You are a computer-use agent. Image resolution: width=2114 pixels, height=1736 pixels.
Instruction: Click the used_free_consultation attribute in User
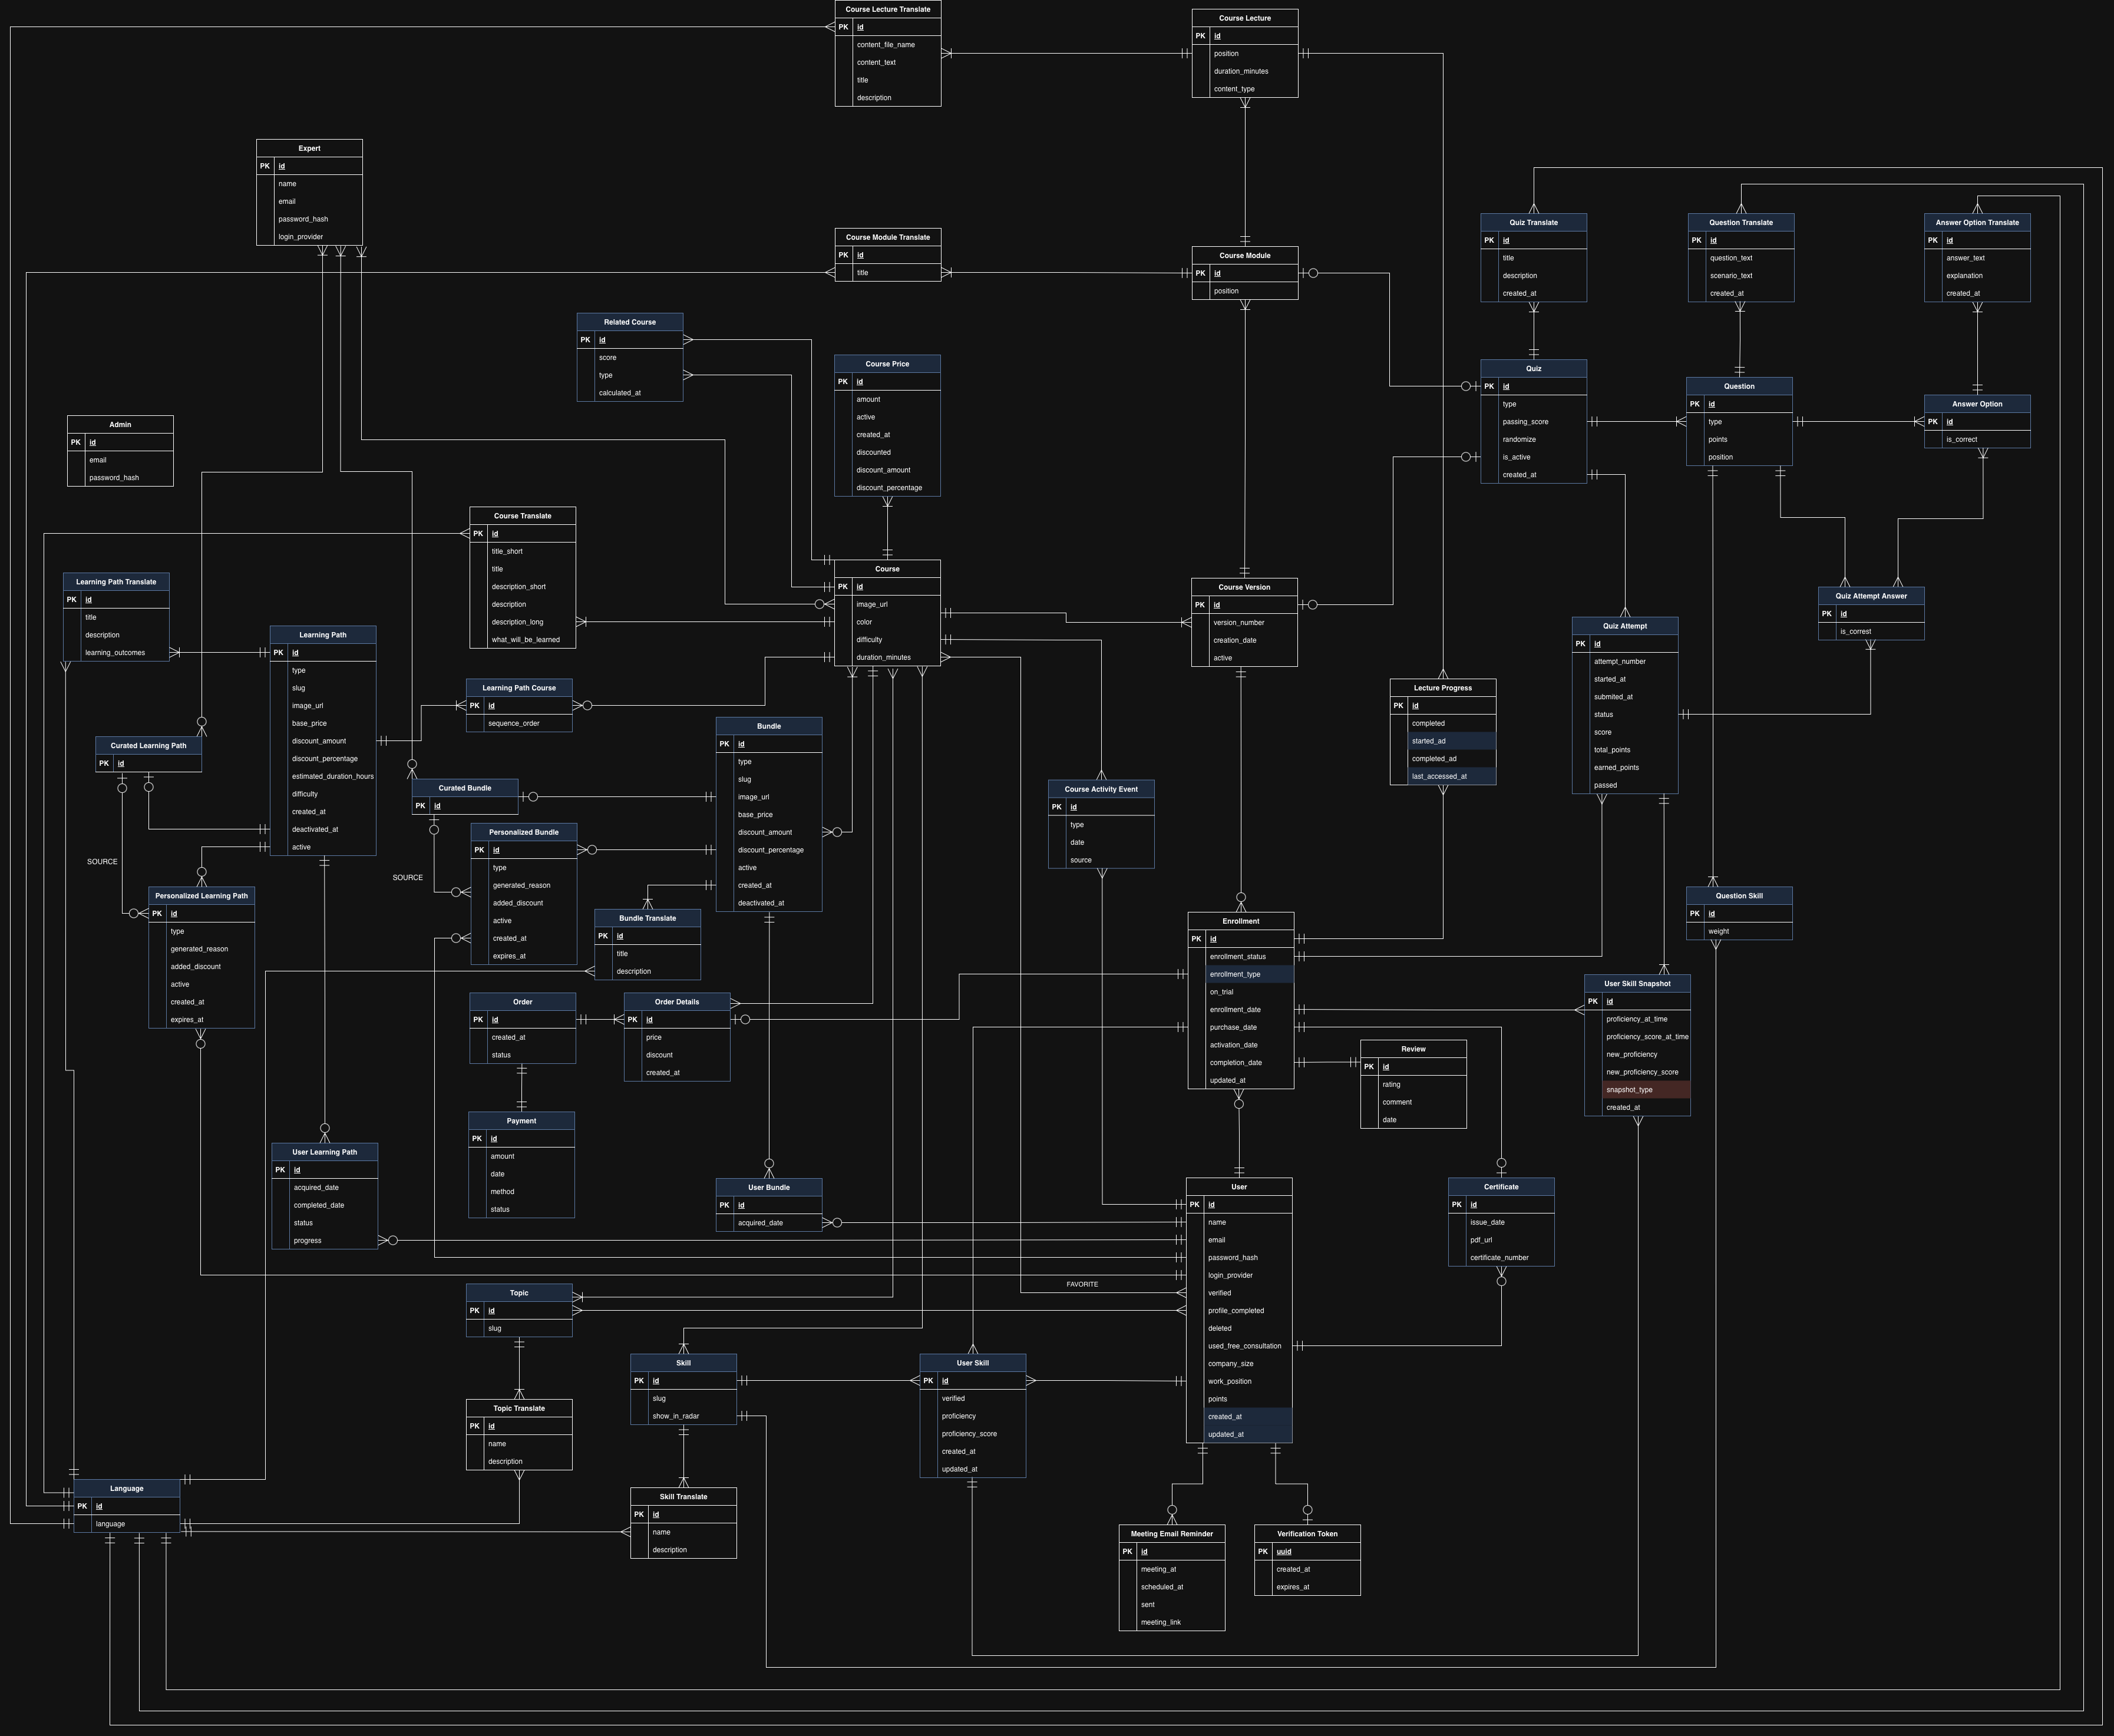[x=1244, y=1346]
